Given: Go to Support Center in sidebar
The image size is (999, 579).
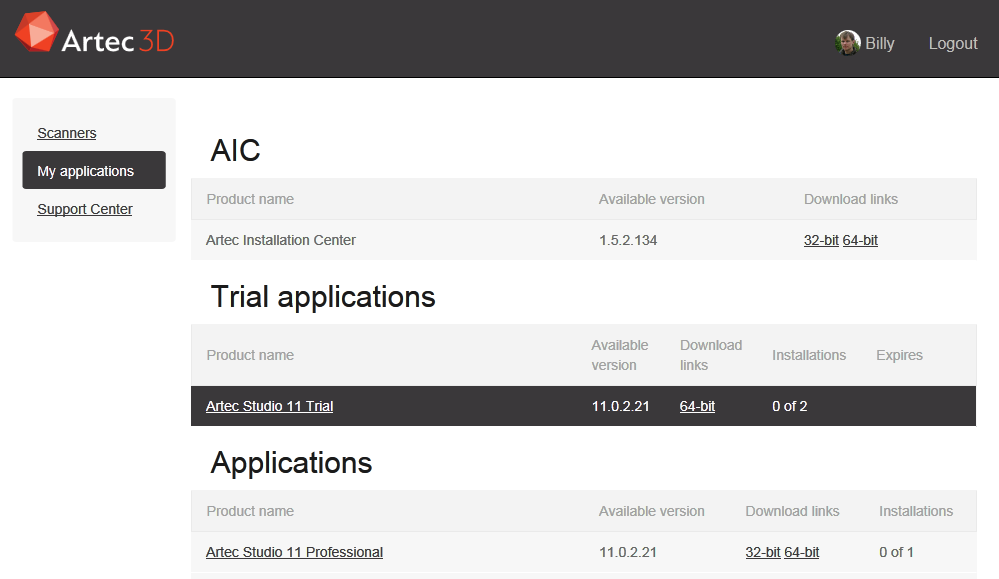Looking at the screenshot, I should click(x=85, y=209).
